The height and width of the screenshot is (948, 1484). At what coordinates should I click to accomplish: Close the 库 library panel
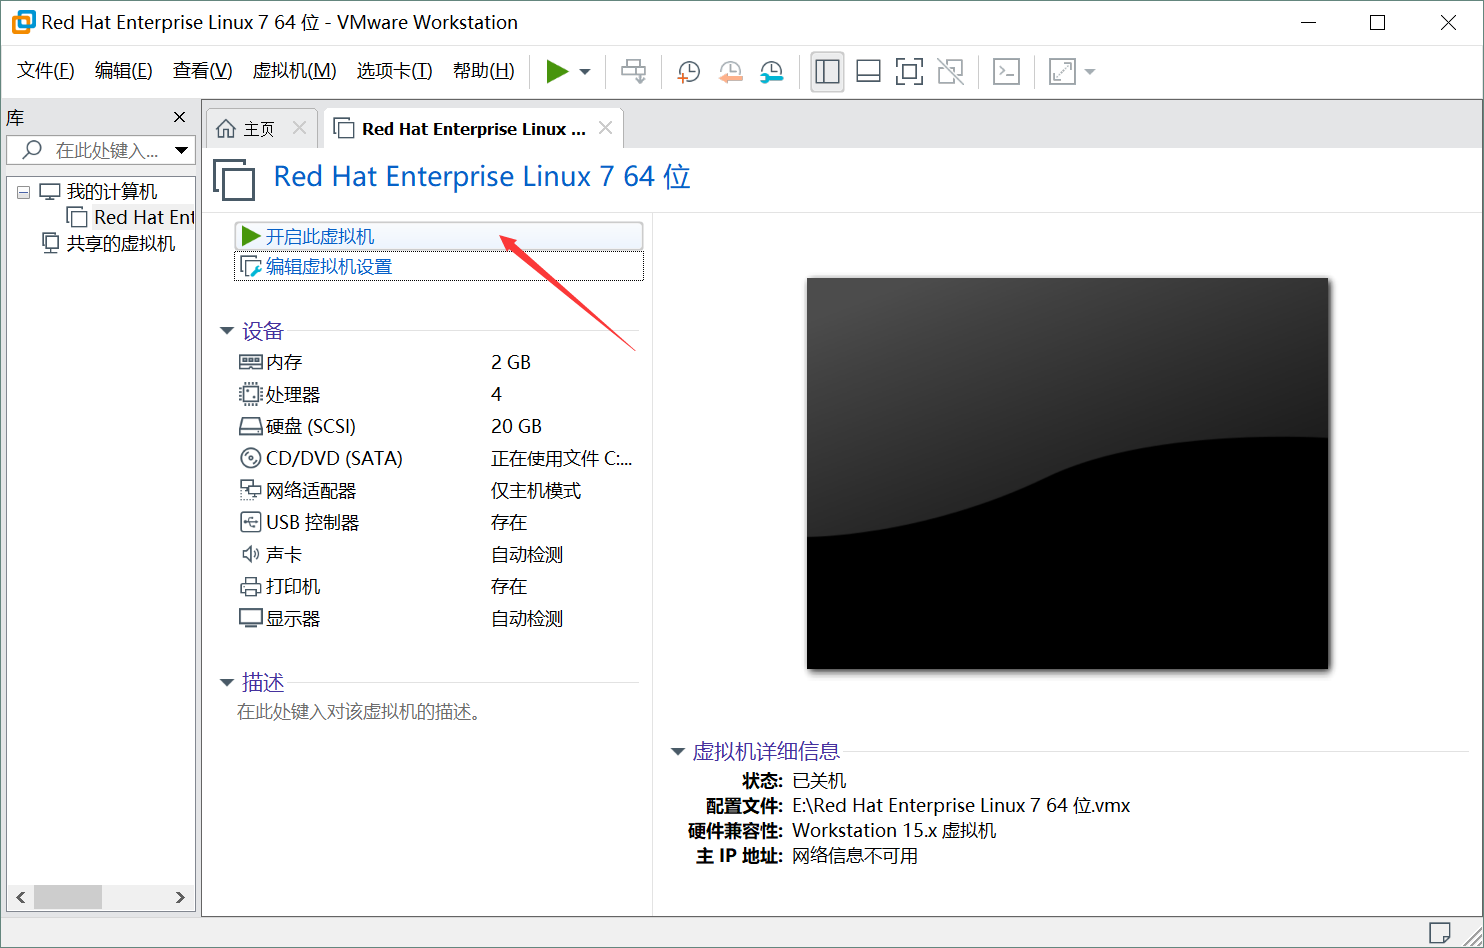click(x=180, y=117)
